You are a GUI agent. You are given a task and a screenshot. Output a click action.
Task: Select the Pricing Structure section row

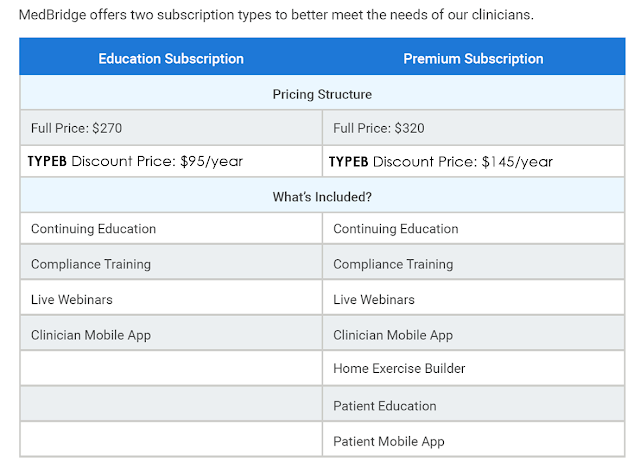click(322, 94)
